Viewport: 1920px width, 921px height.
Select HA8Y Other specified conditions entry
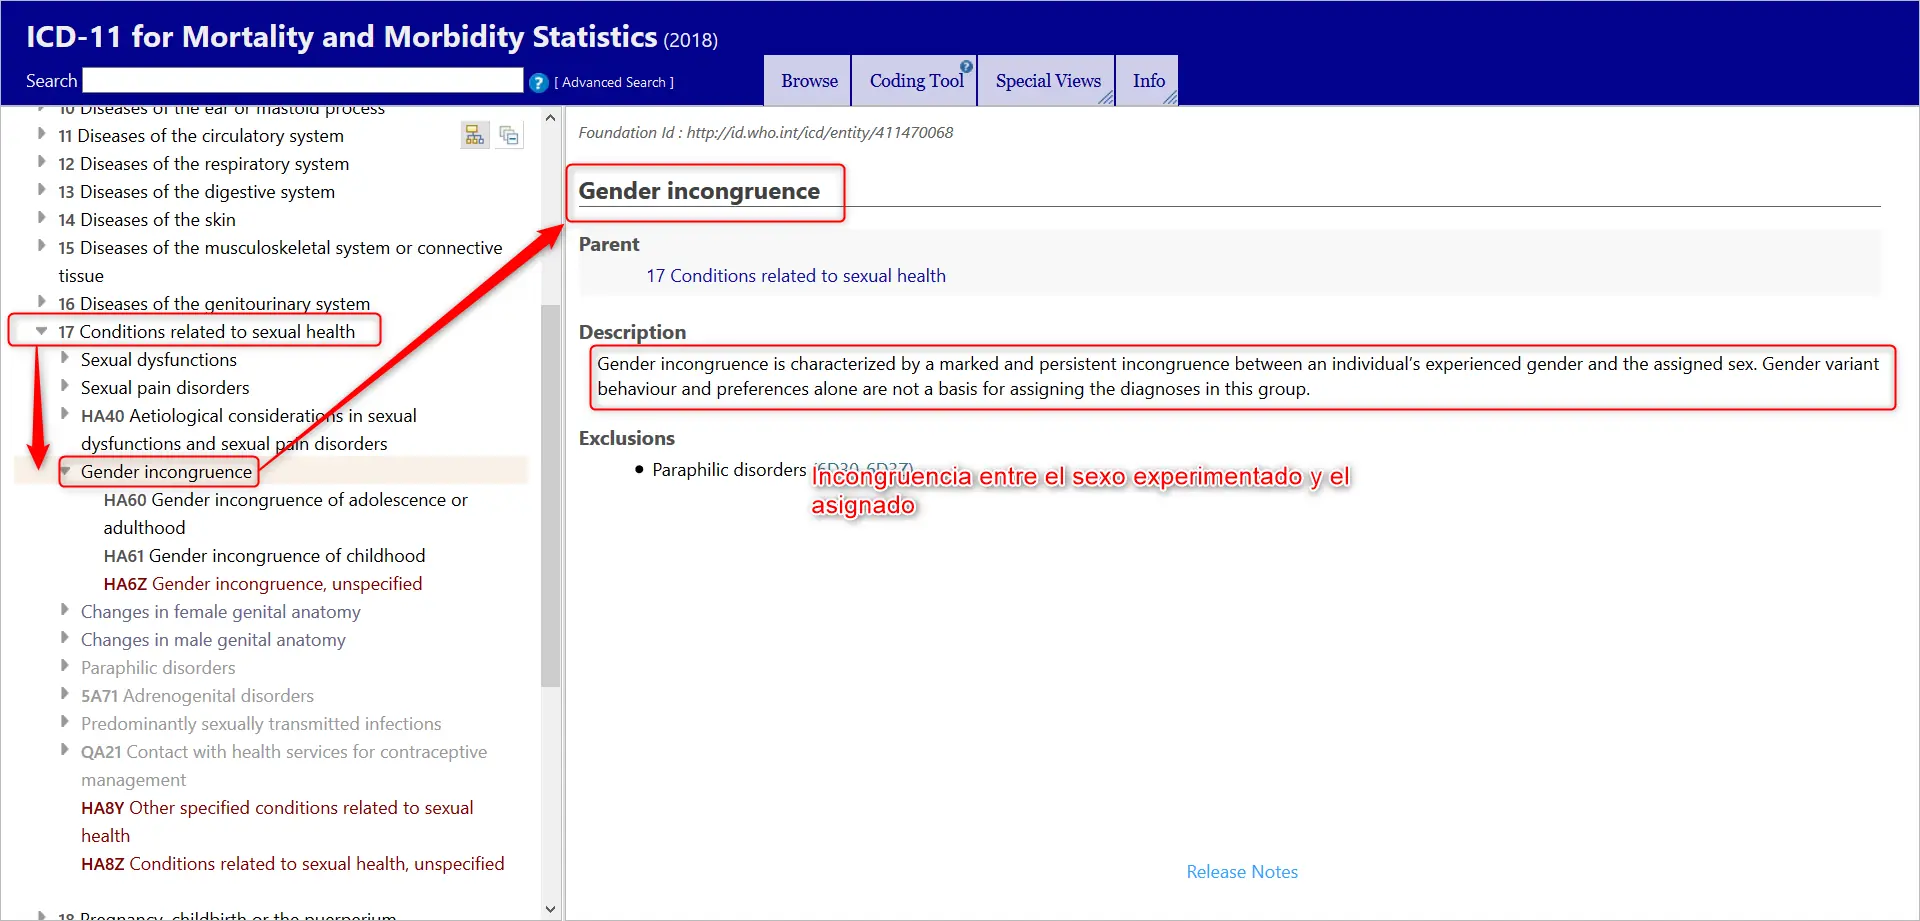[277, 822]
